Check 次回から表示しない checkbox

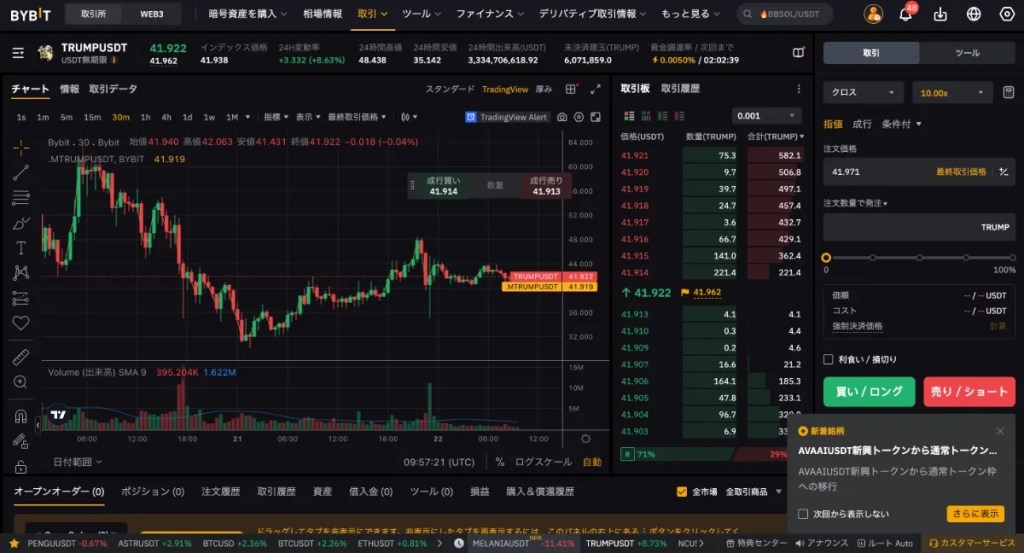tap(803, 514)
